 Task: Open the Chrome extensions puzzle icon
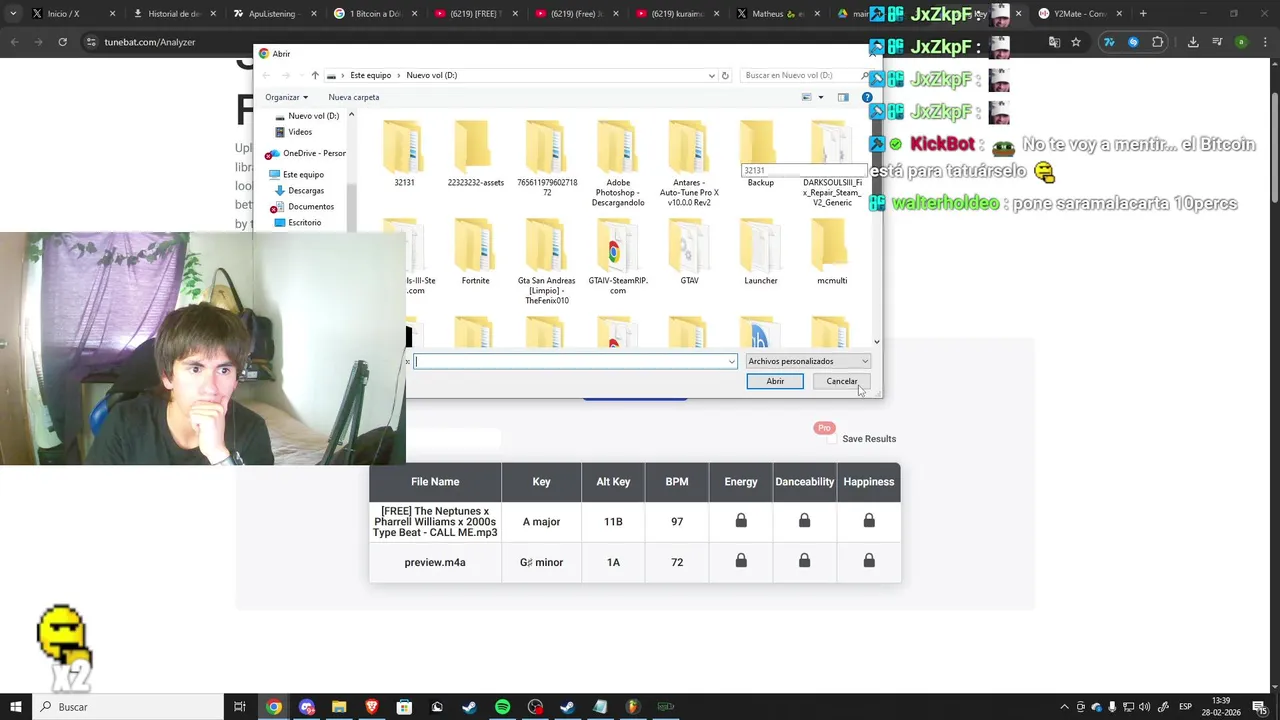coord(1158,42)
